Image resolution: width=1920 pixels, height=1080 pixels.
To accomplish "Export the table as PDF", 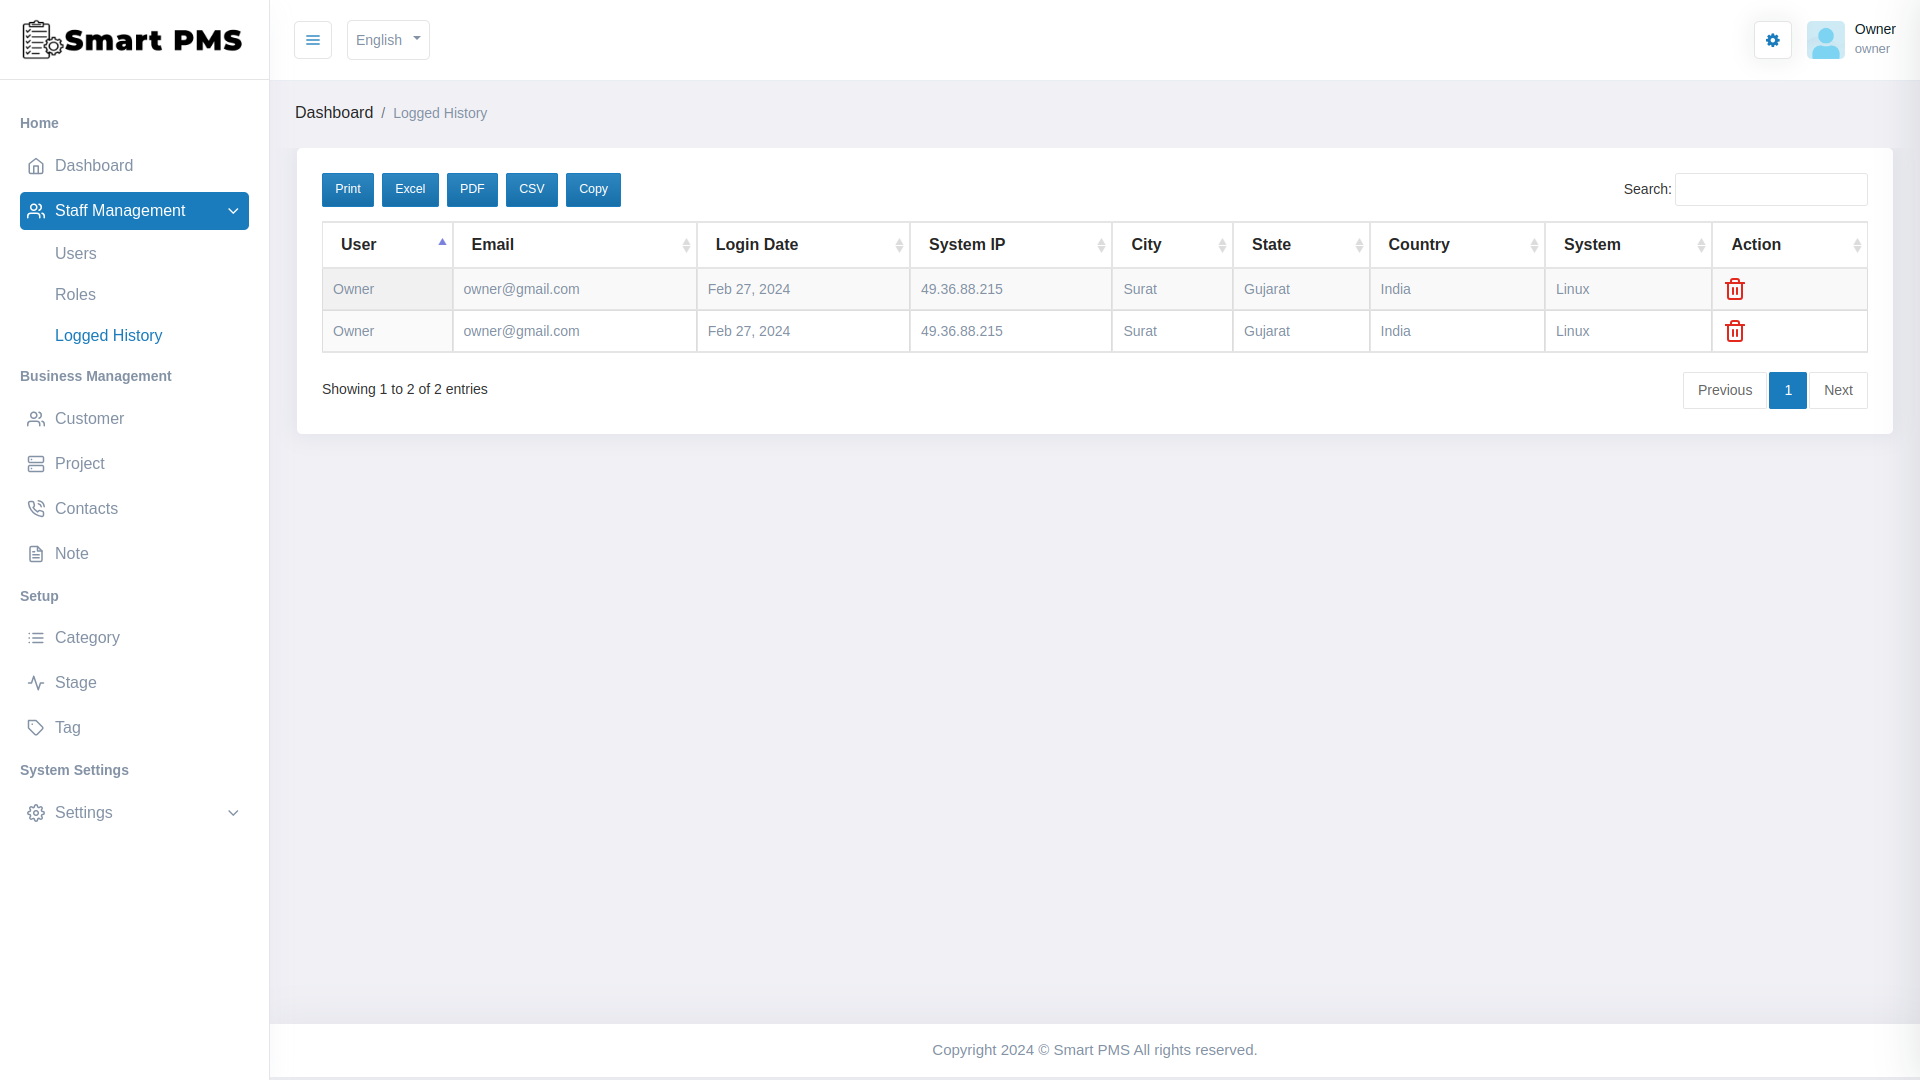I will coord(472,189).
